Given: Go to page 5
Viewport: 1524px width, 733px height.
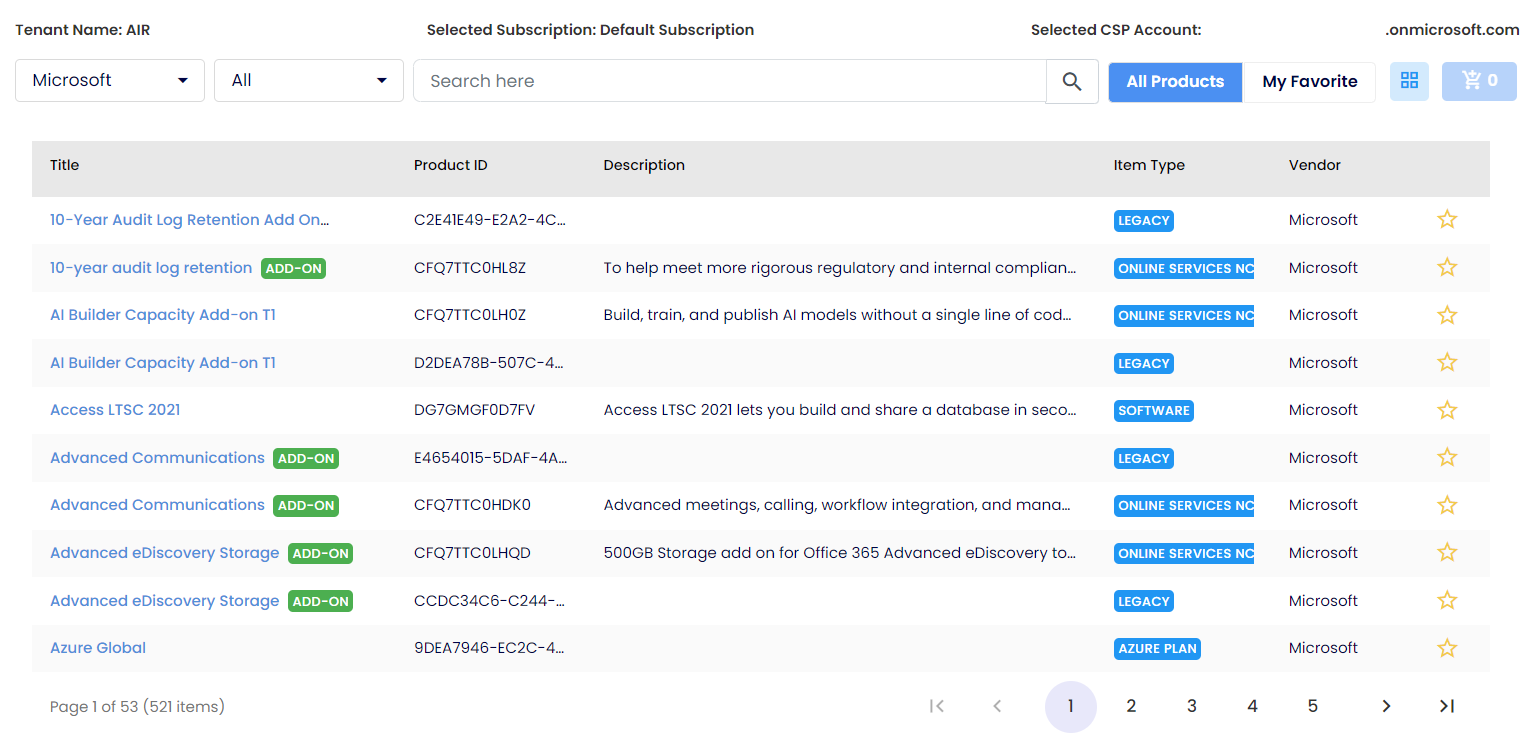Looking at the screenshot, I should coord(1313,707).
